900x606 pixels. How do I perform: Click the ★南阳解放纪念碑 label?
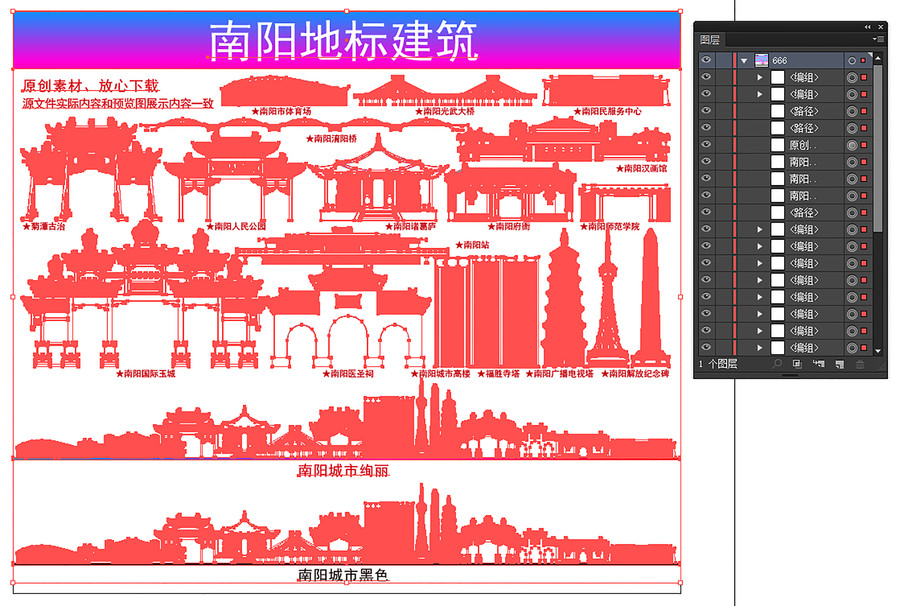[x=635, y=373]
